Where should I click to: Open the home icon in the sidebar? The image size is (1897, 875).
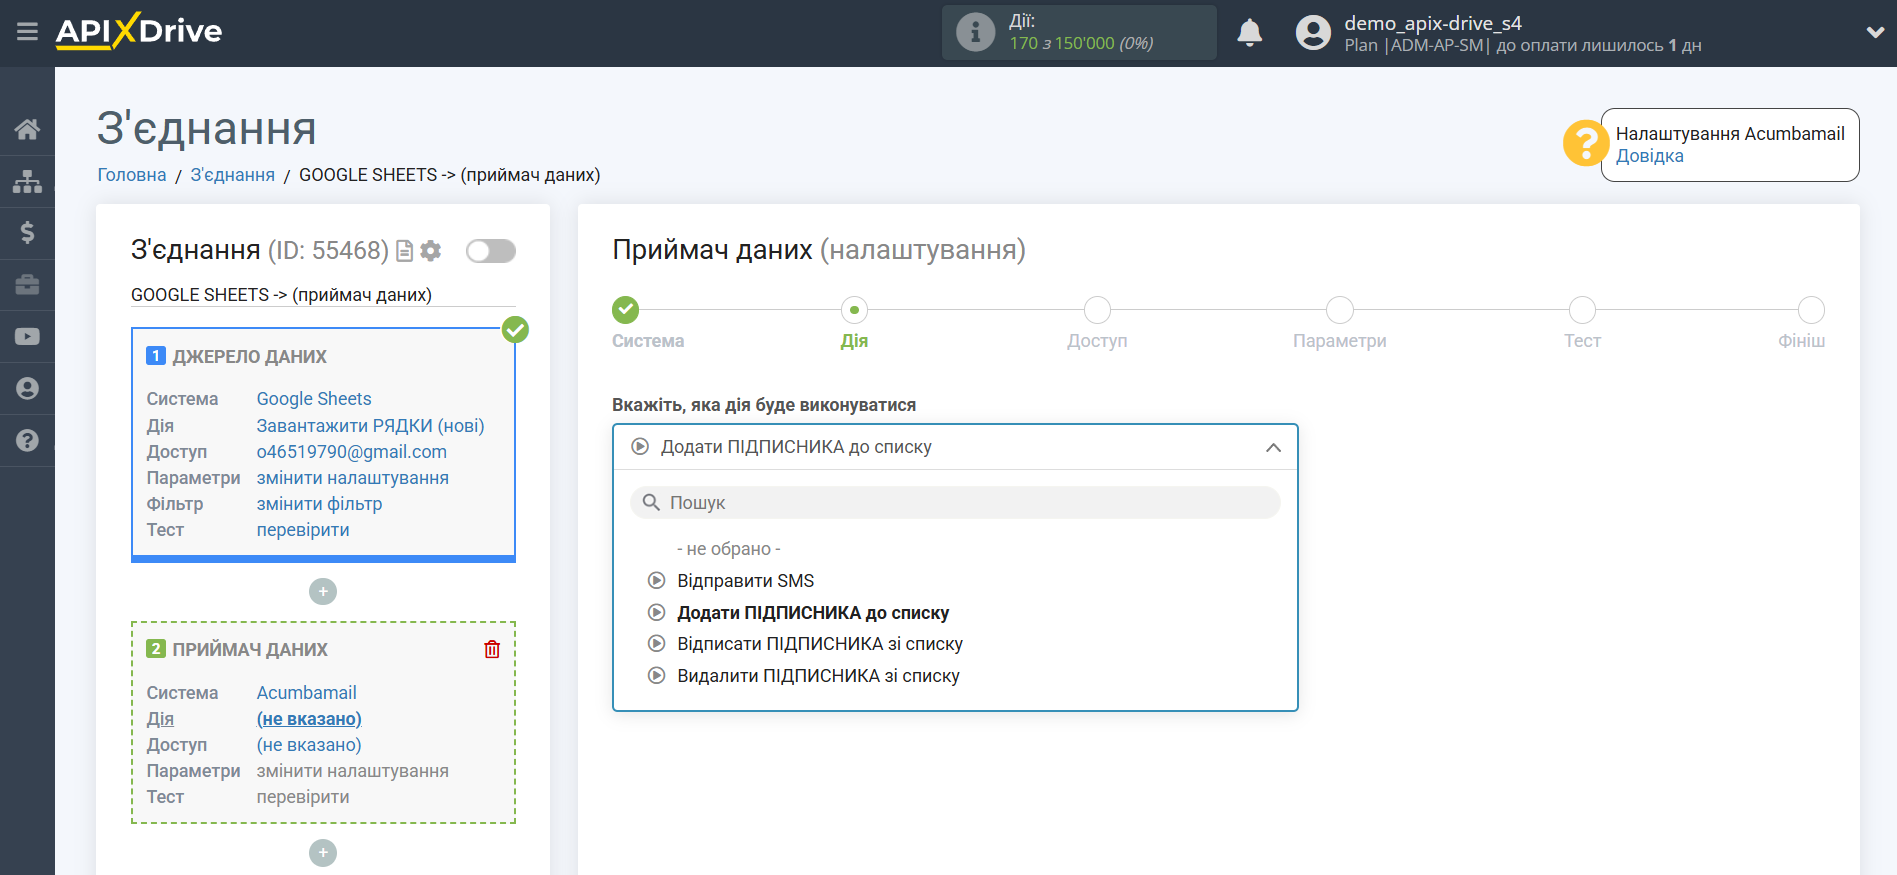(27, 129)
